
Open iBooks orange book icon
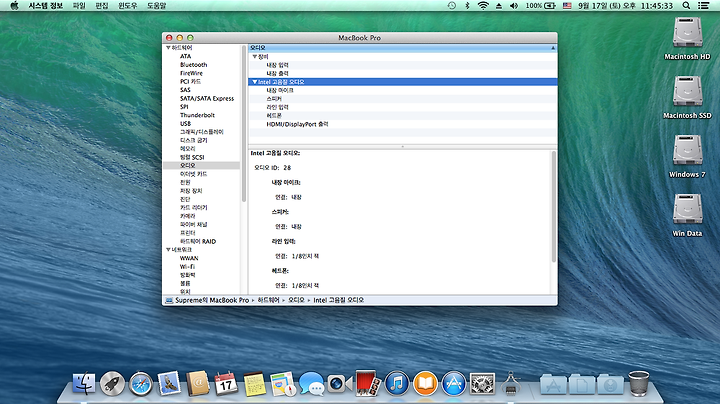425,384
